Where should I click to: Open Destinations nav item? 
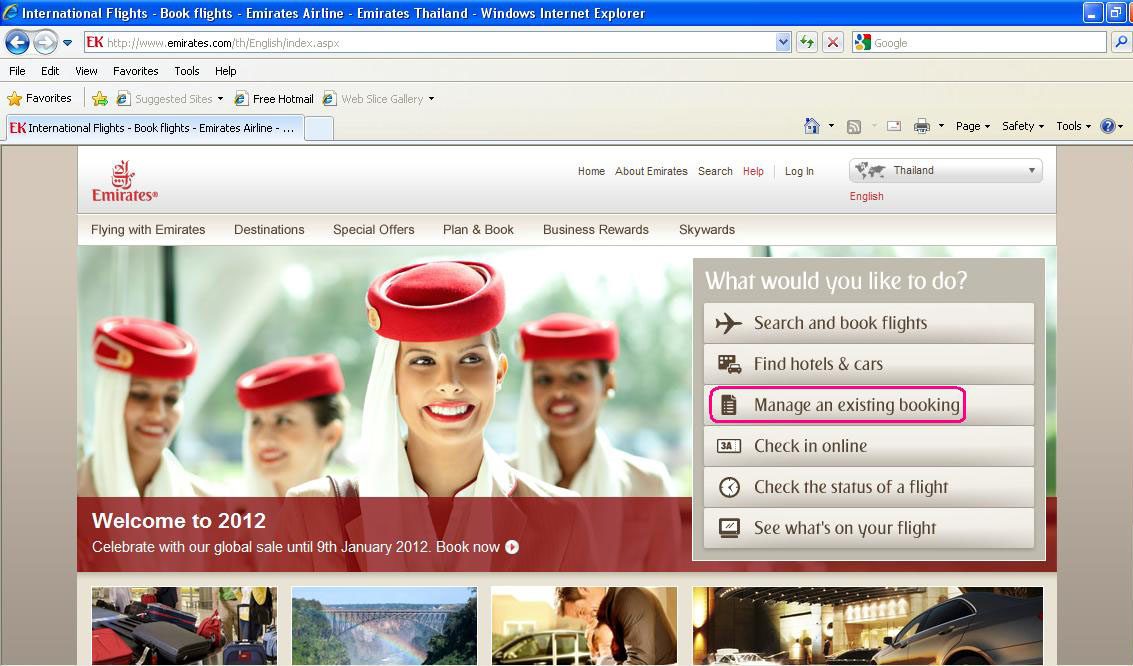click(x=269, y=230)
